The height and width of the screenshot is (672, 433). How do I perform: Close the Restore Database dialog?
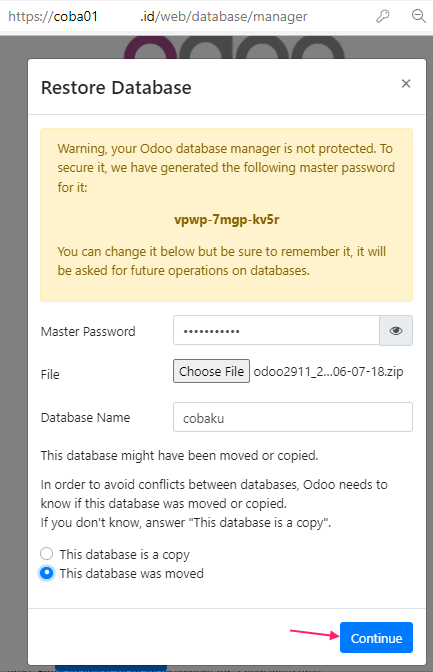[406, 84]
